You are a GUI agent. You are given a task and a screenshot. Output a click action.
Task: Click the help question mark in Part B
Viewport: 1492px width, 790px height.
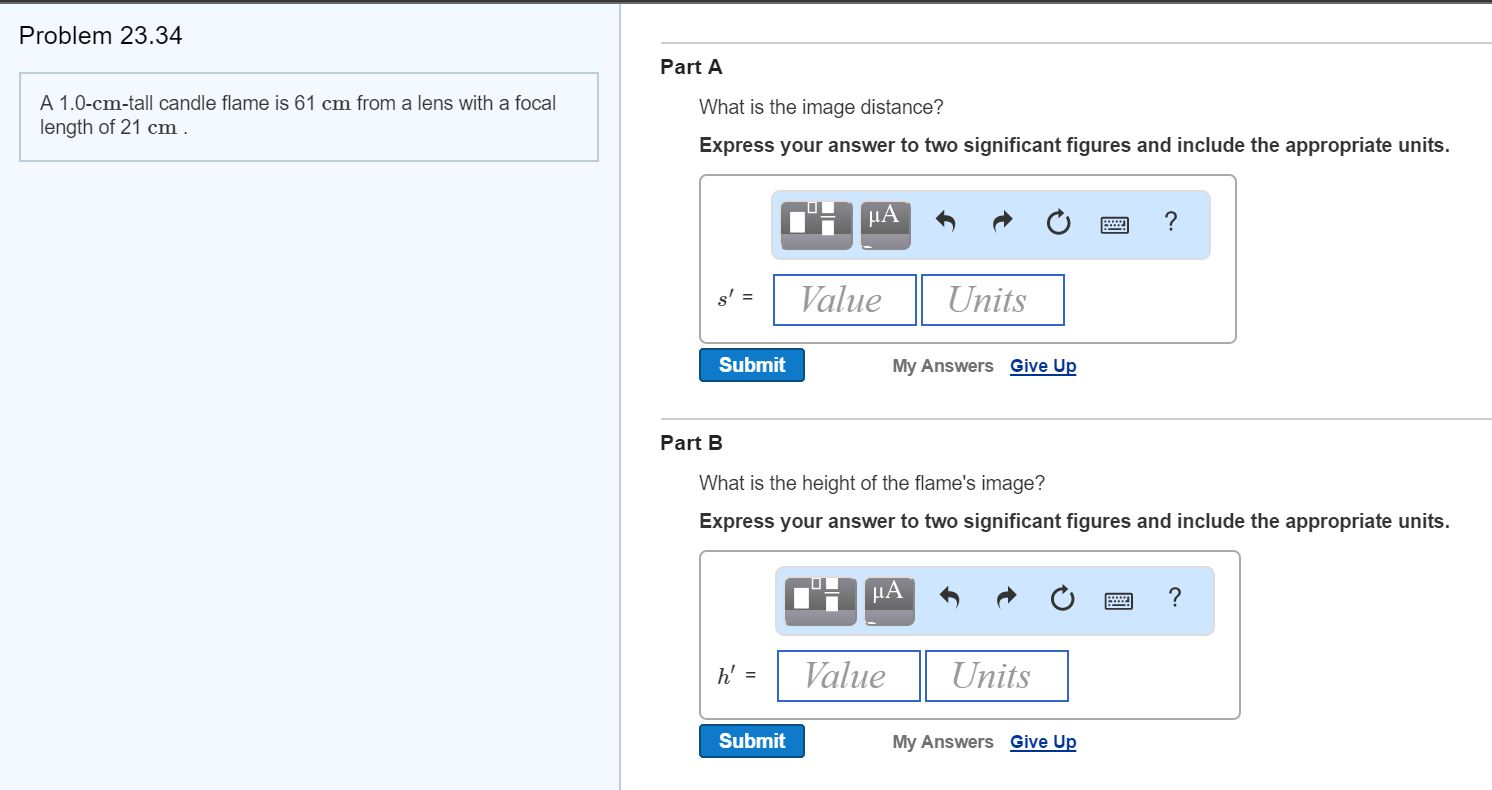1175,598
